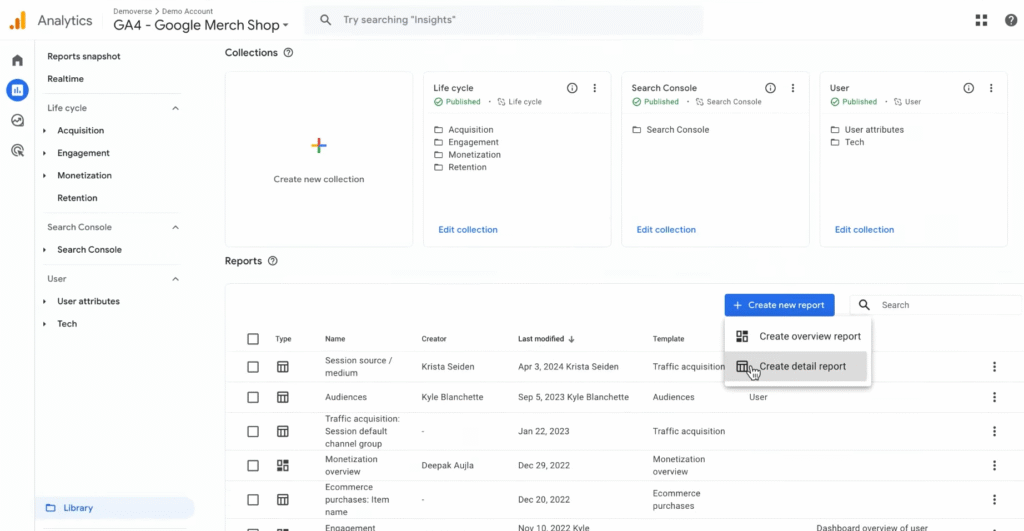Show info for the User collection

pos(968,88)
